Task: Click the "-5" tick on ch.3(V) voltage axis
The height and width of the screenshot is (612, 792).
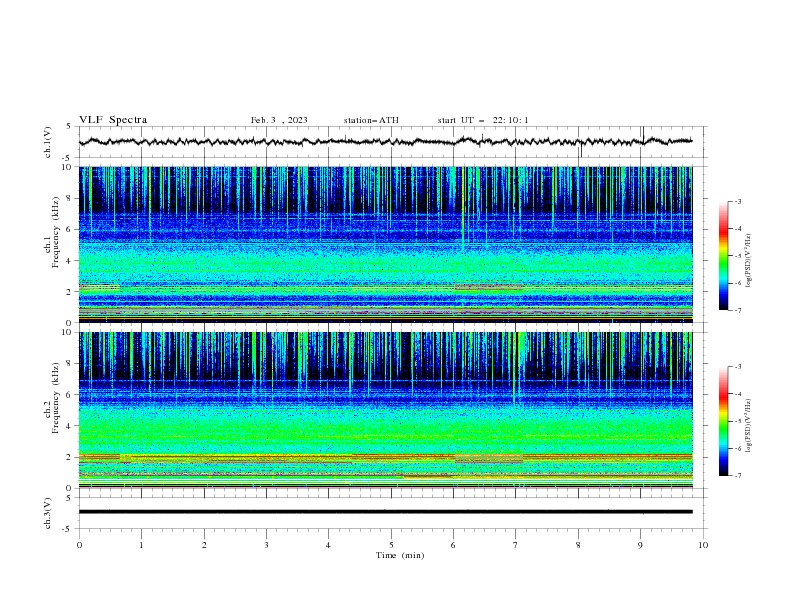Action: [68, 529]
